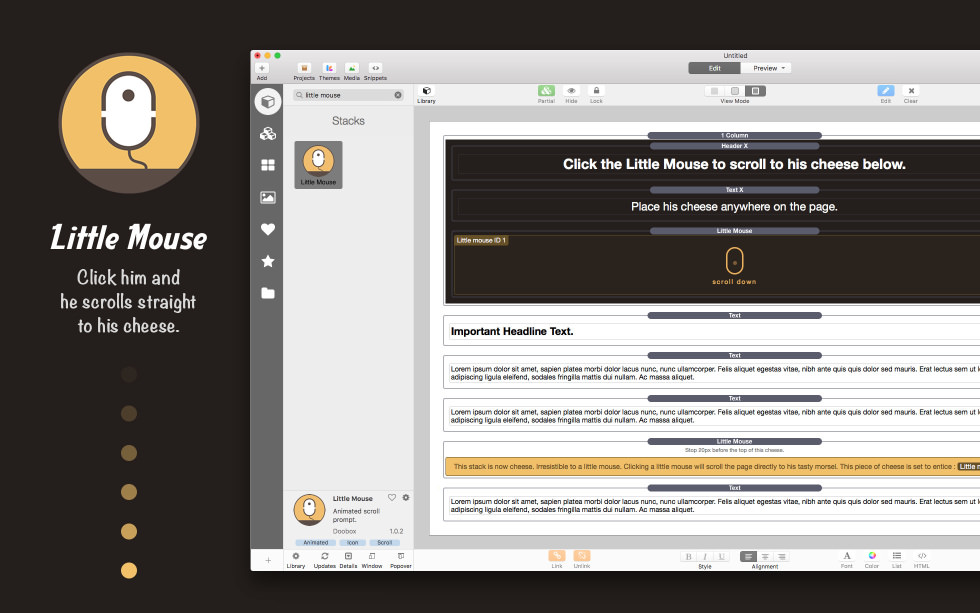980x613 pixels.
Task: Select the four-square grid sidebar icon
Action: click(268, 165)
